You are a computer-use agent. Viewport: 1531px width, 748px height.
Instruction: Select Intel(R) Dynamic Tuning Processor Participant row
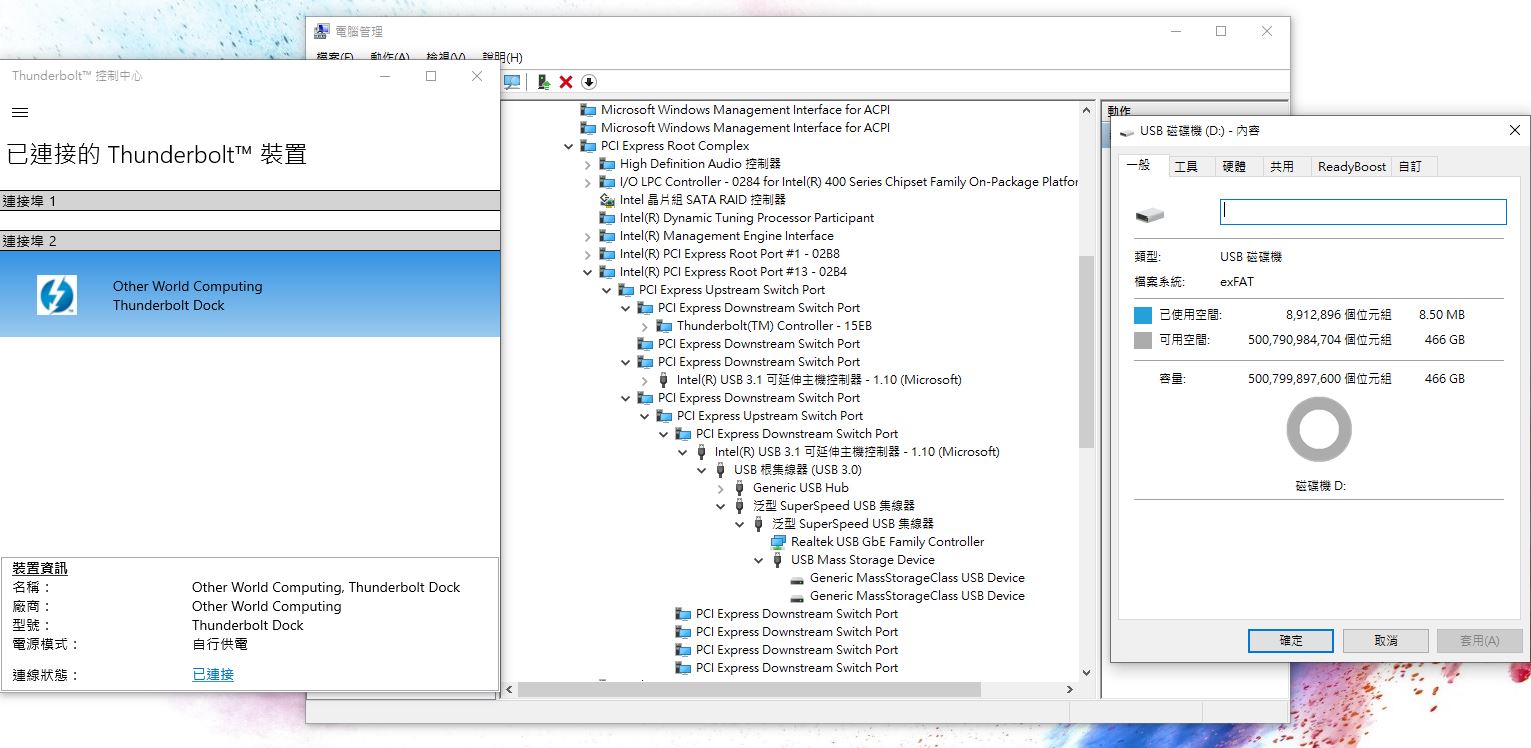746,218
